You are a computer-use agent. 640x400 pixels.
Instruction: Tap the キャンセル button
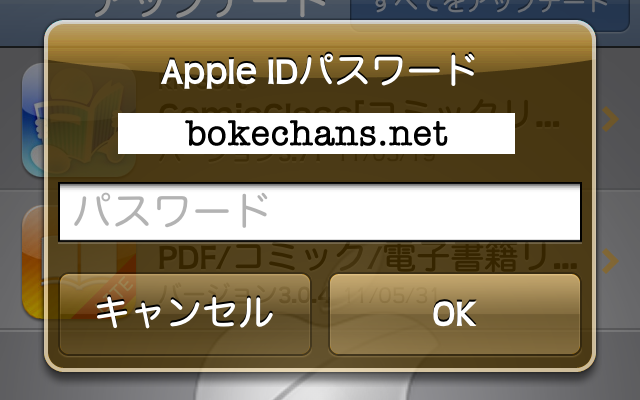pos(185,314)
